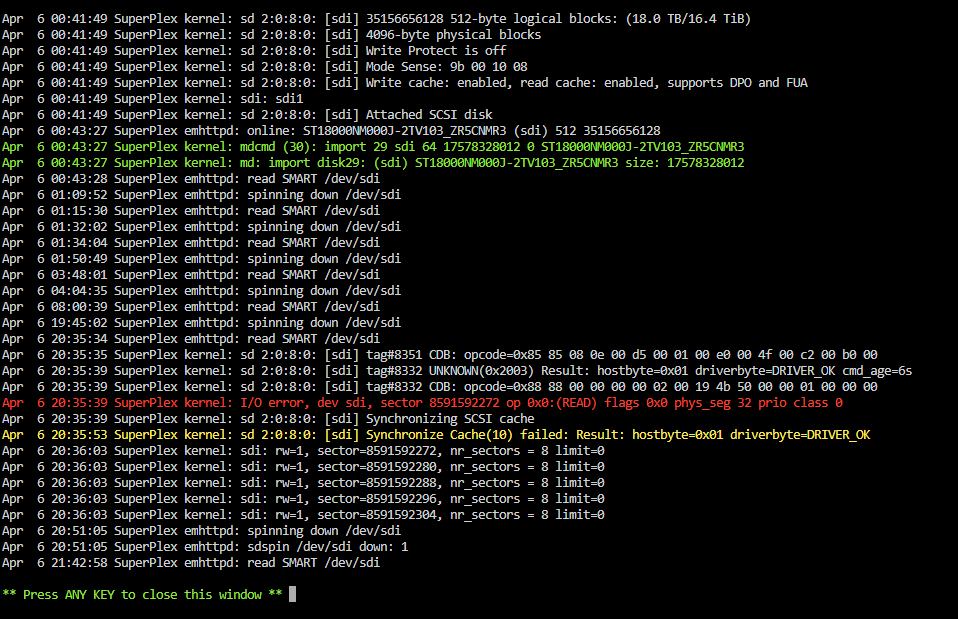Select the sector=8591592296 log line
958x619 pixels.
click(303, 499)
